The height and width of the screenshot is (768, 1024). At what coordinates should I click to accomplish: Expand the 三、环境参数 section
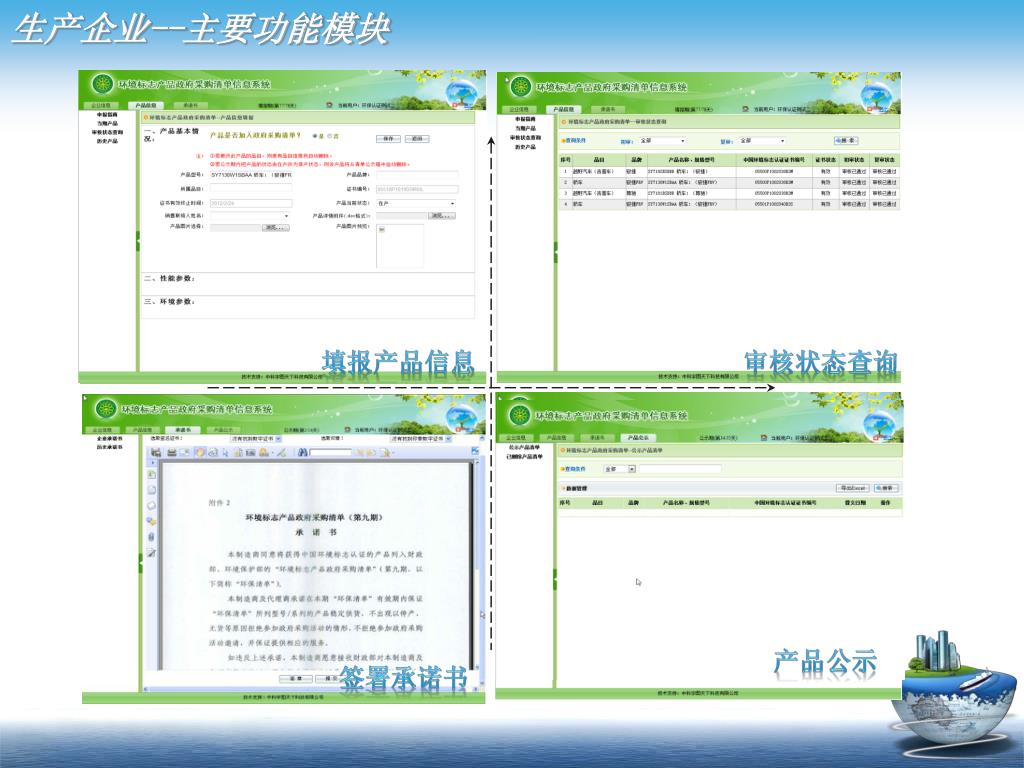[x=168, y=301]
